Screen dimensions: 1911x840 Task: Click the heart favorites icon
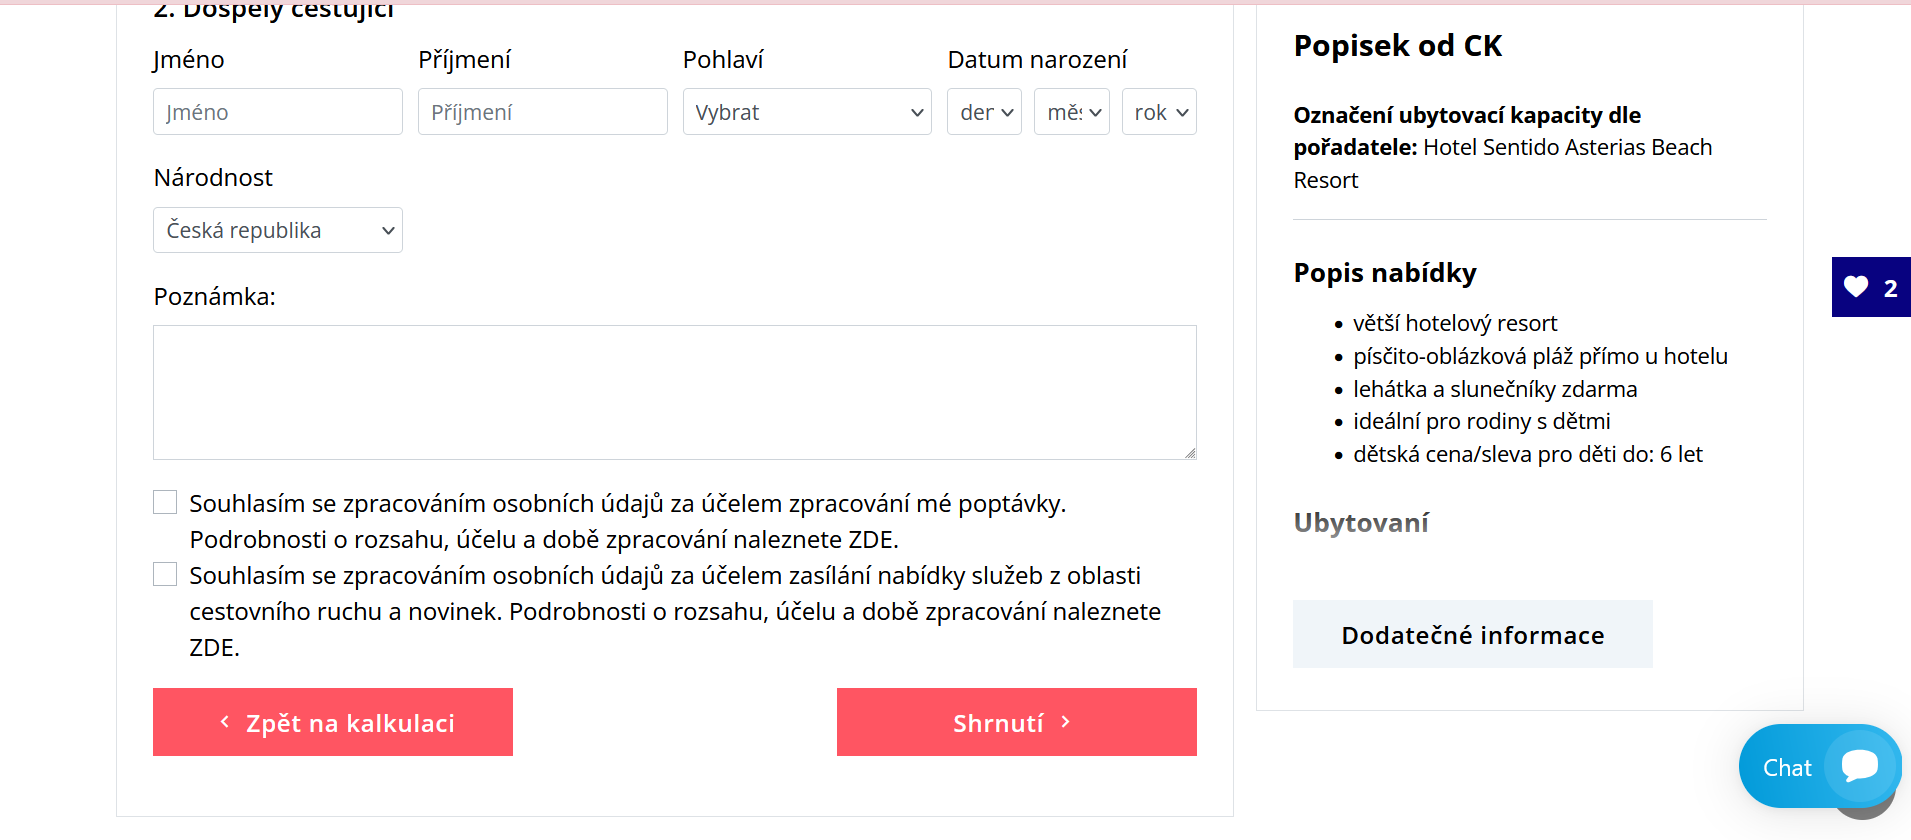click(x=1856, y=287)
